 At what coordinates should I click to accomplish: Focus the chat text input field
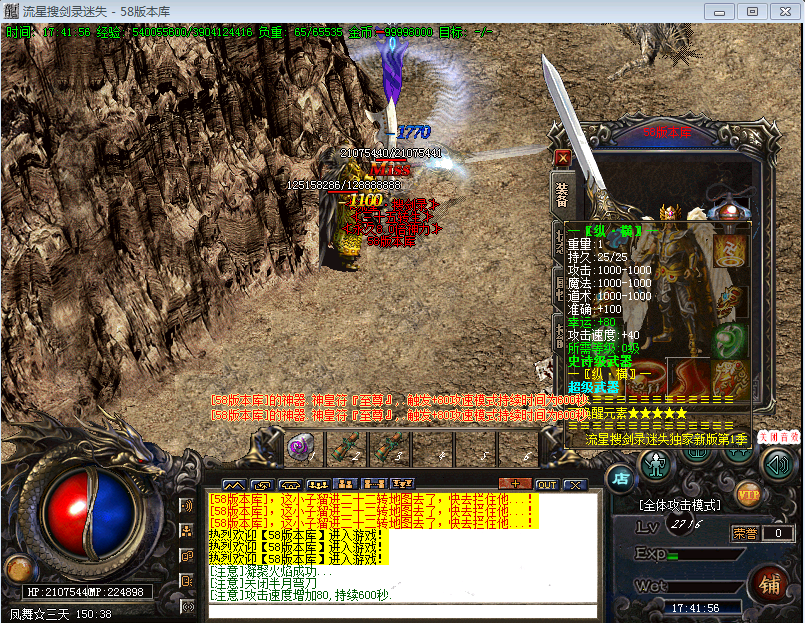(x=402, y=612)
